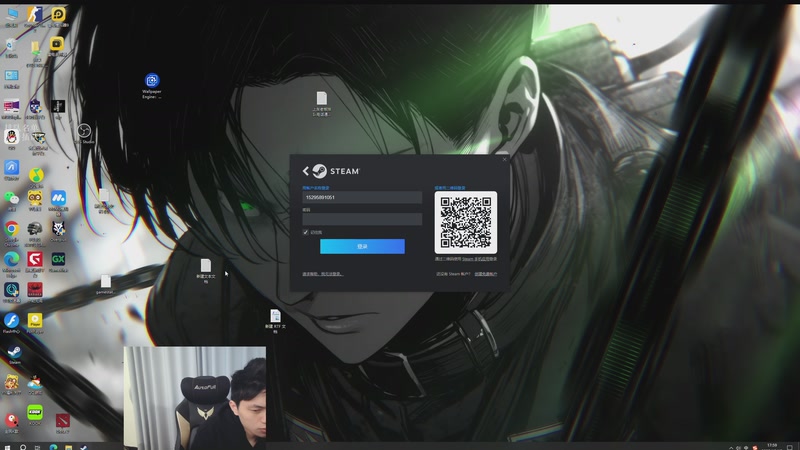Open the Steam desktop shortcut
The height and width of the screenshot is (450, 800).
[14, 355]
